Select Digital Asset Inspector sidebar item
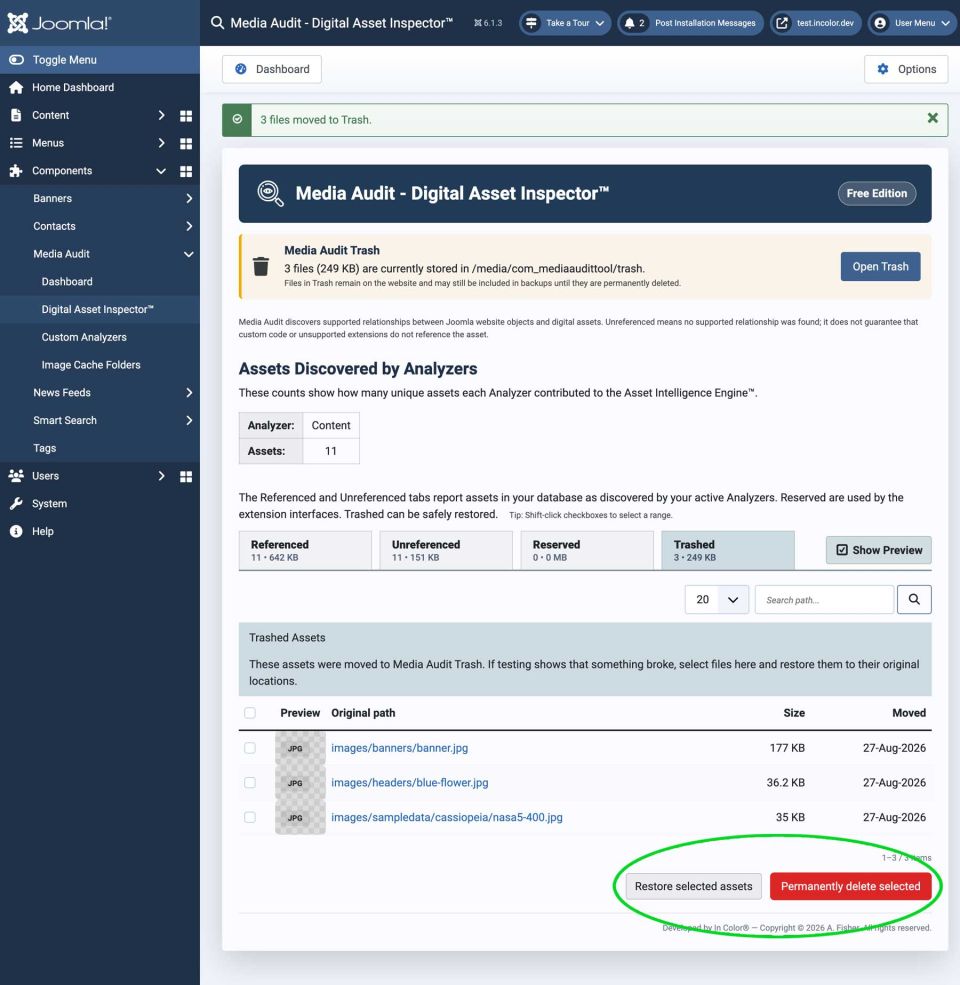The image size is (960, 985). pos(97,309)
